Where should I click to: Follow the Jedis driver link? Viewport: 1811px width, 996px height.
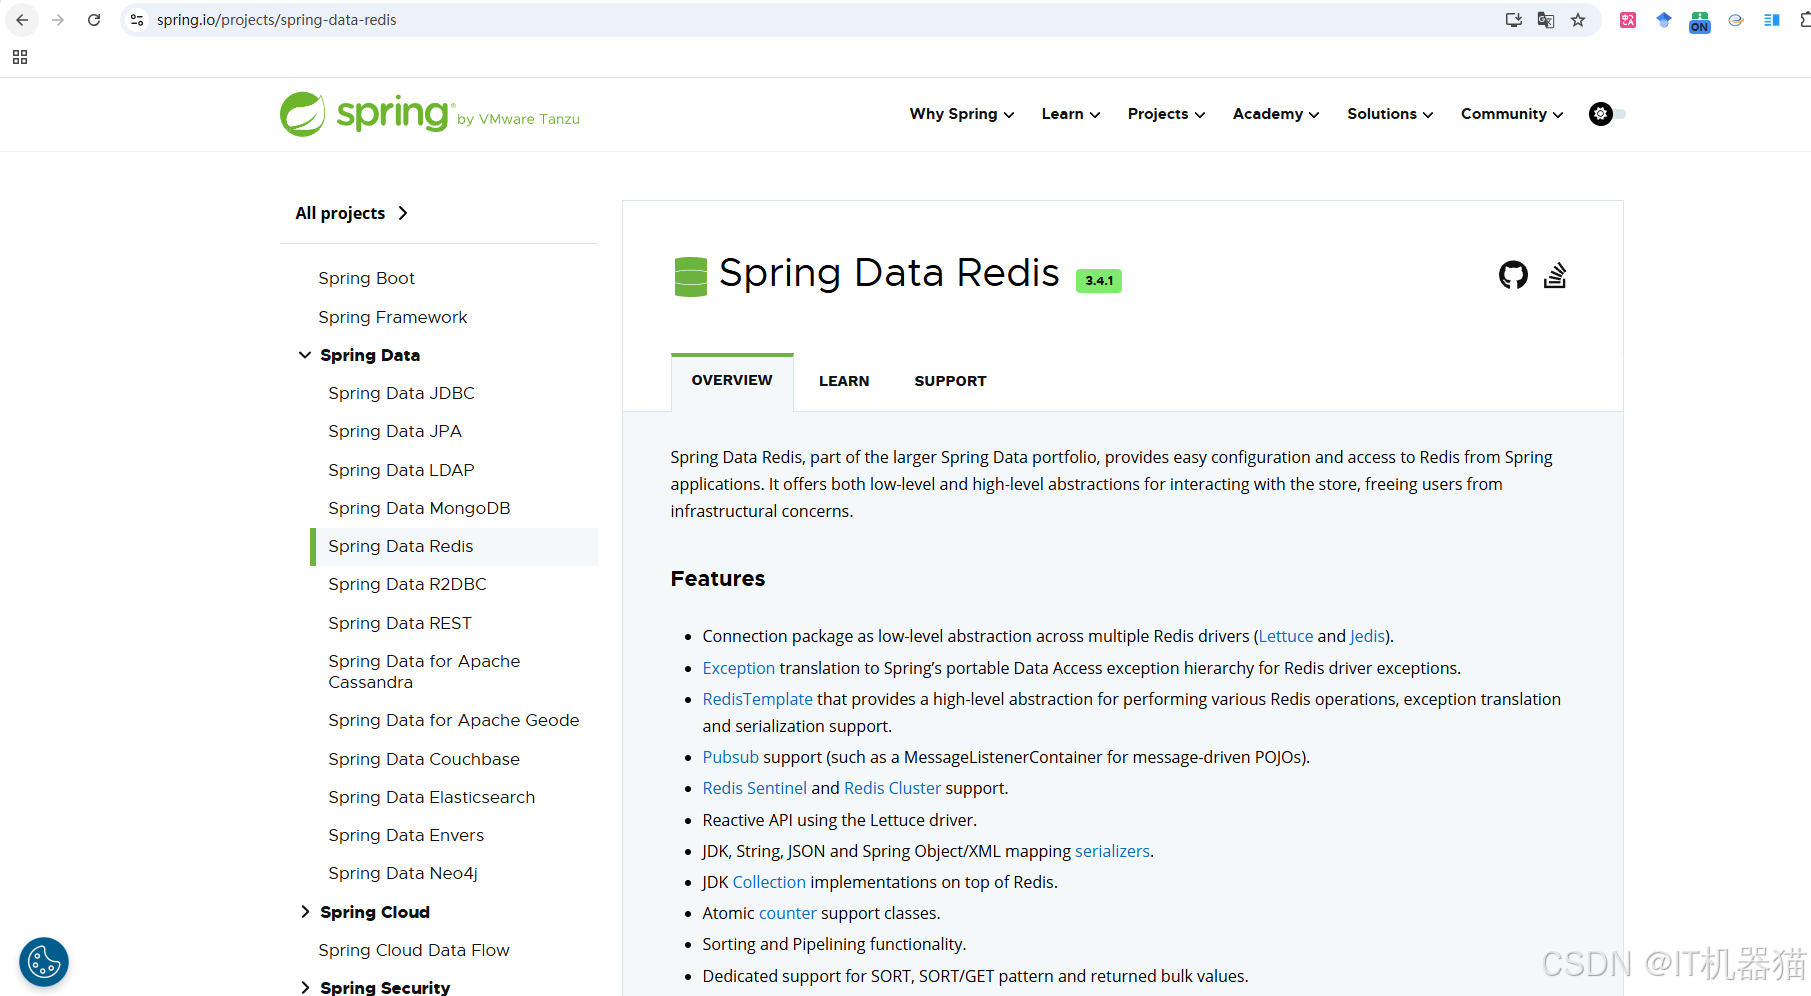(1367, 636)
